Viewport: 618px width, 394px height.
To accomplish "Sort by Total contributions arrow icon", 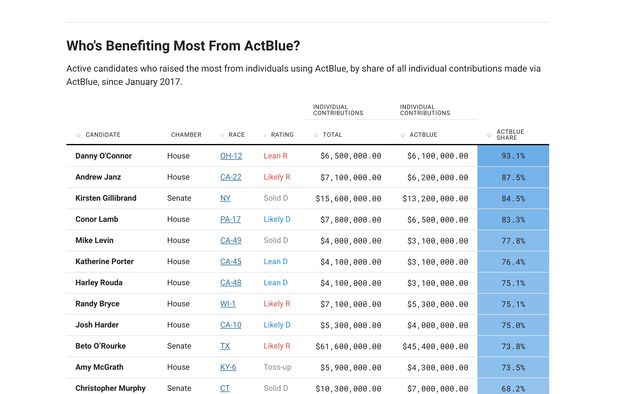I will pos(315,135).
